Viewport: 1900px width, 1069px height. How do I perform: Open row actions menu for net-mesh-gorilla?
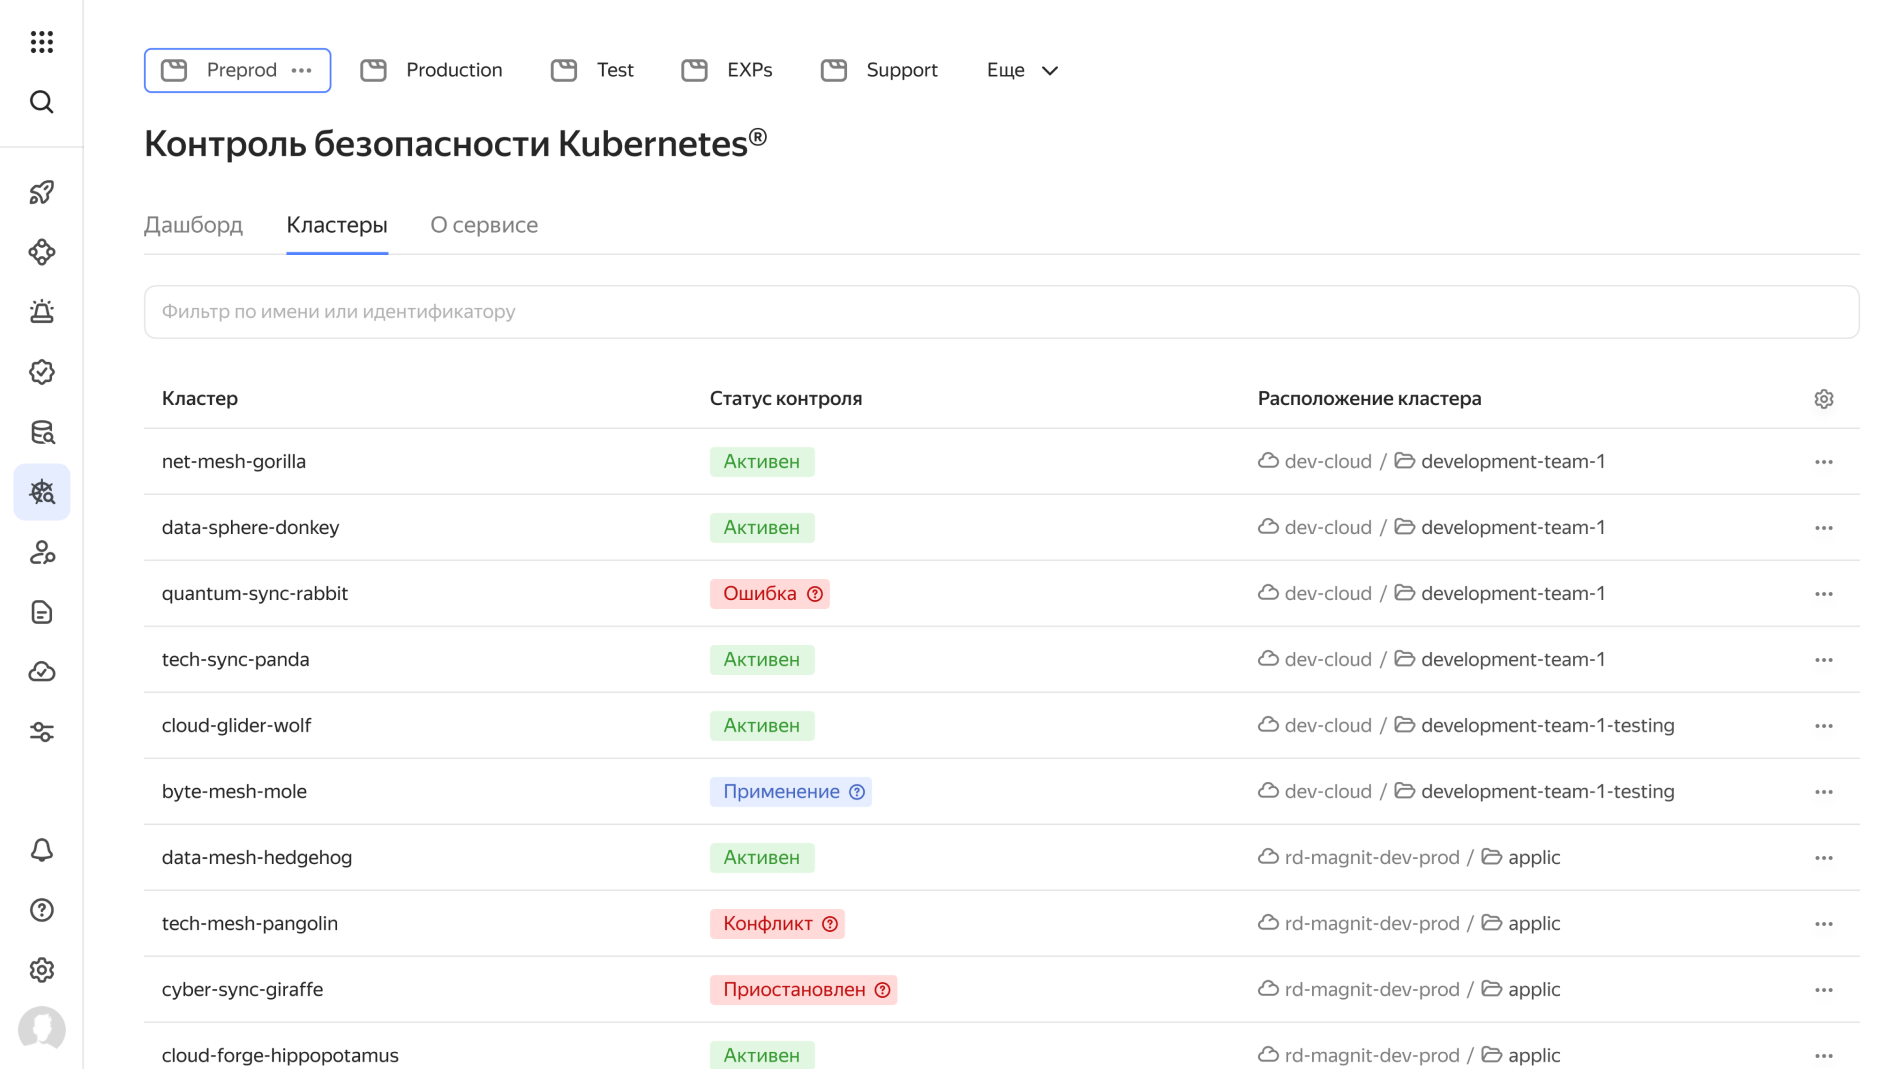(1823, 462)
